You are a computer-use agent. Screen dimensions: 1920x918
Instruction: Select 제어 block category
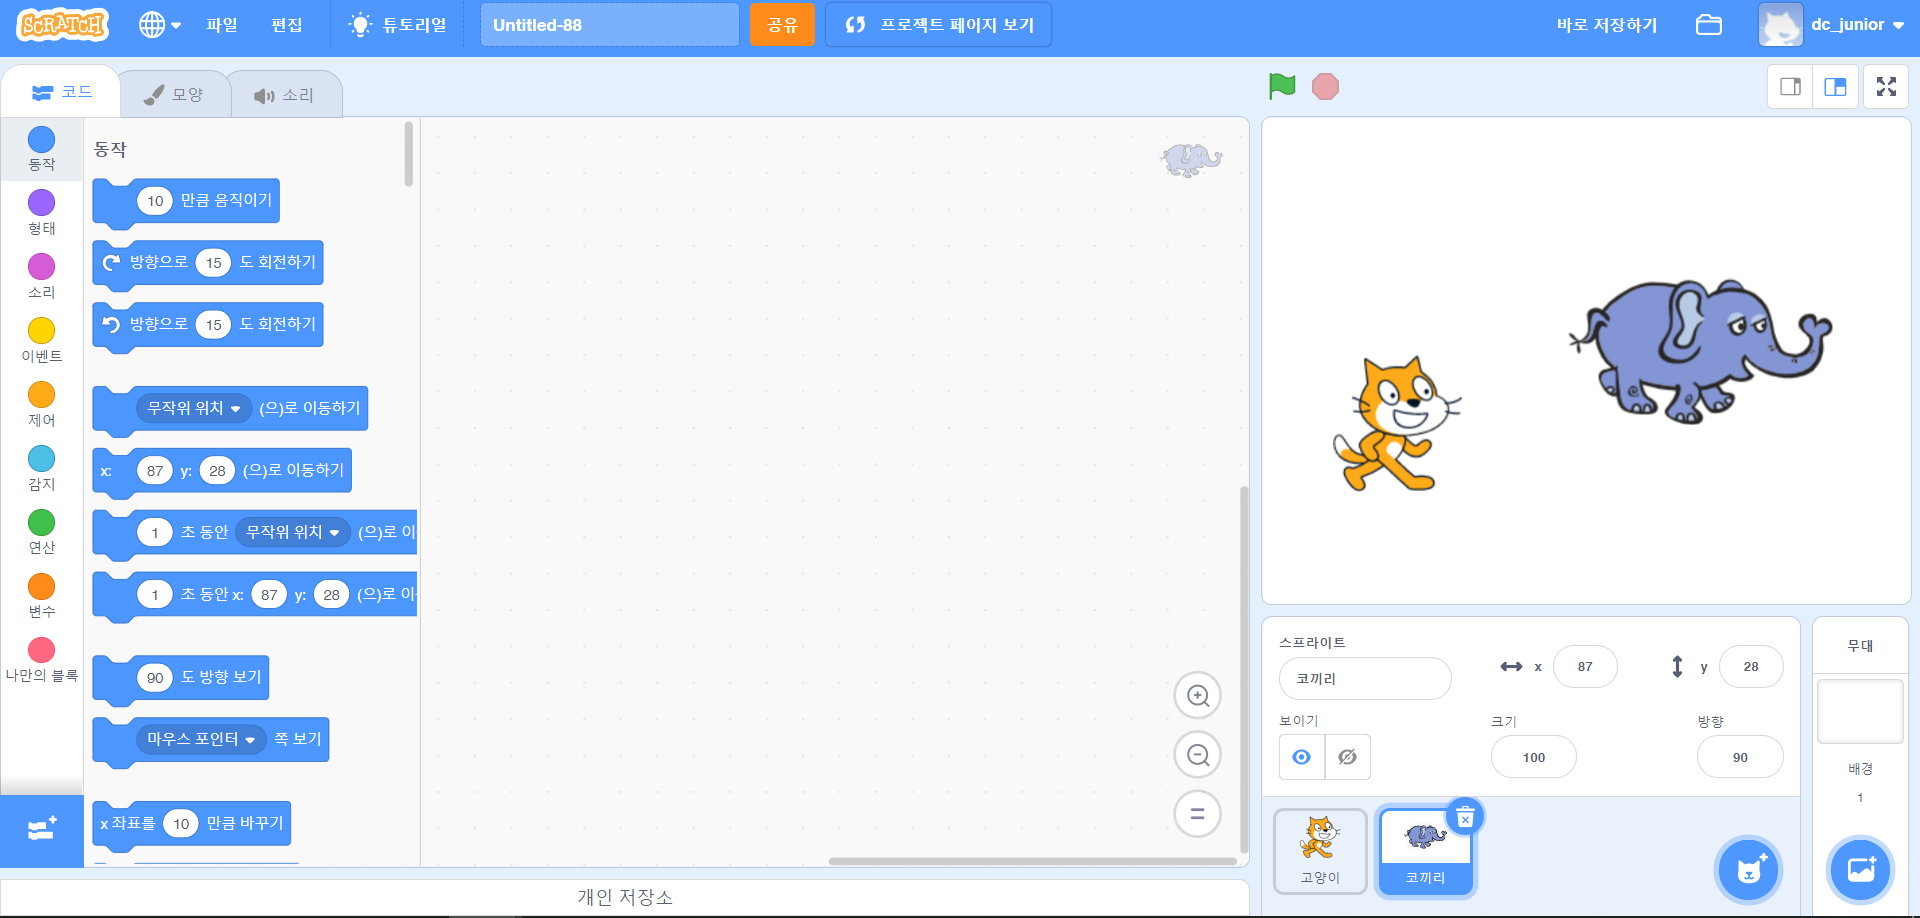[41, 405]
